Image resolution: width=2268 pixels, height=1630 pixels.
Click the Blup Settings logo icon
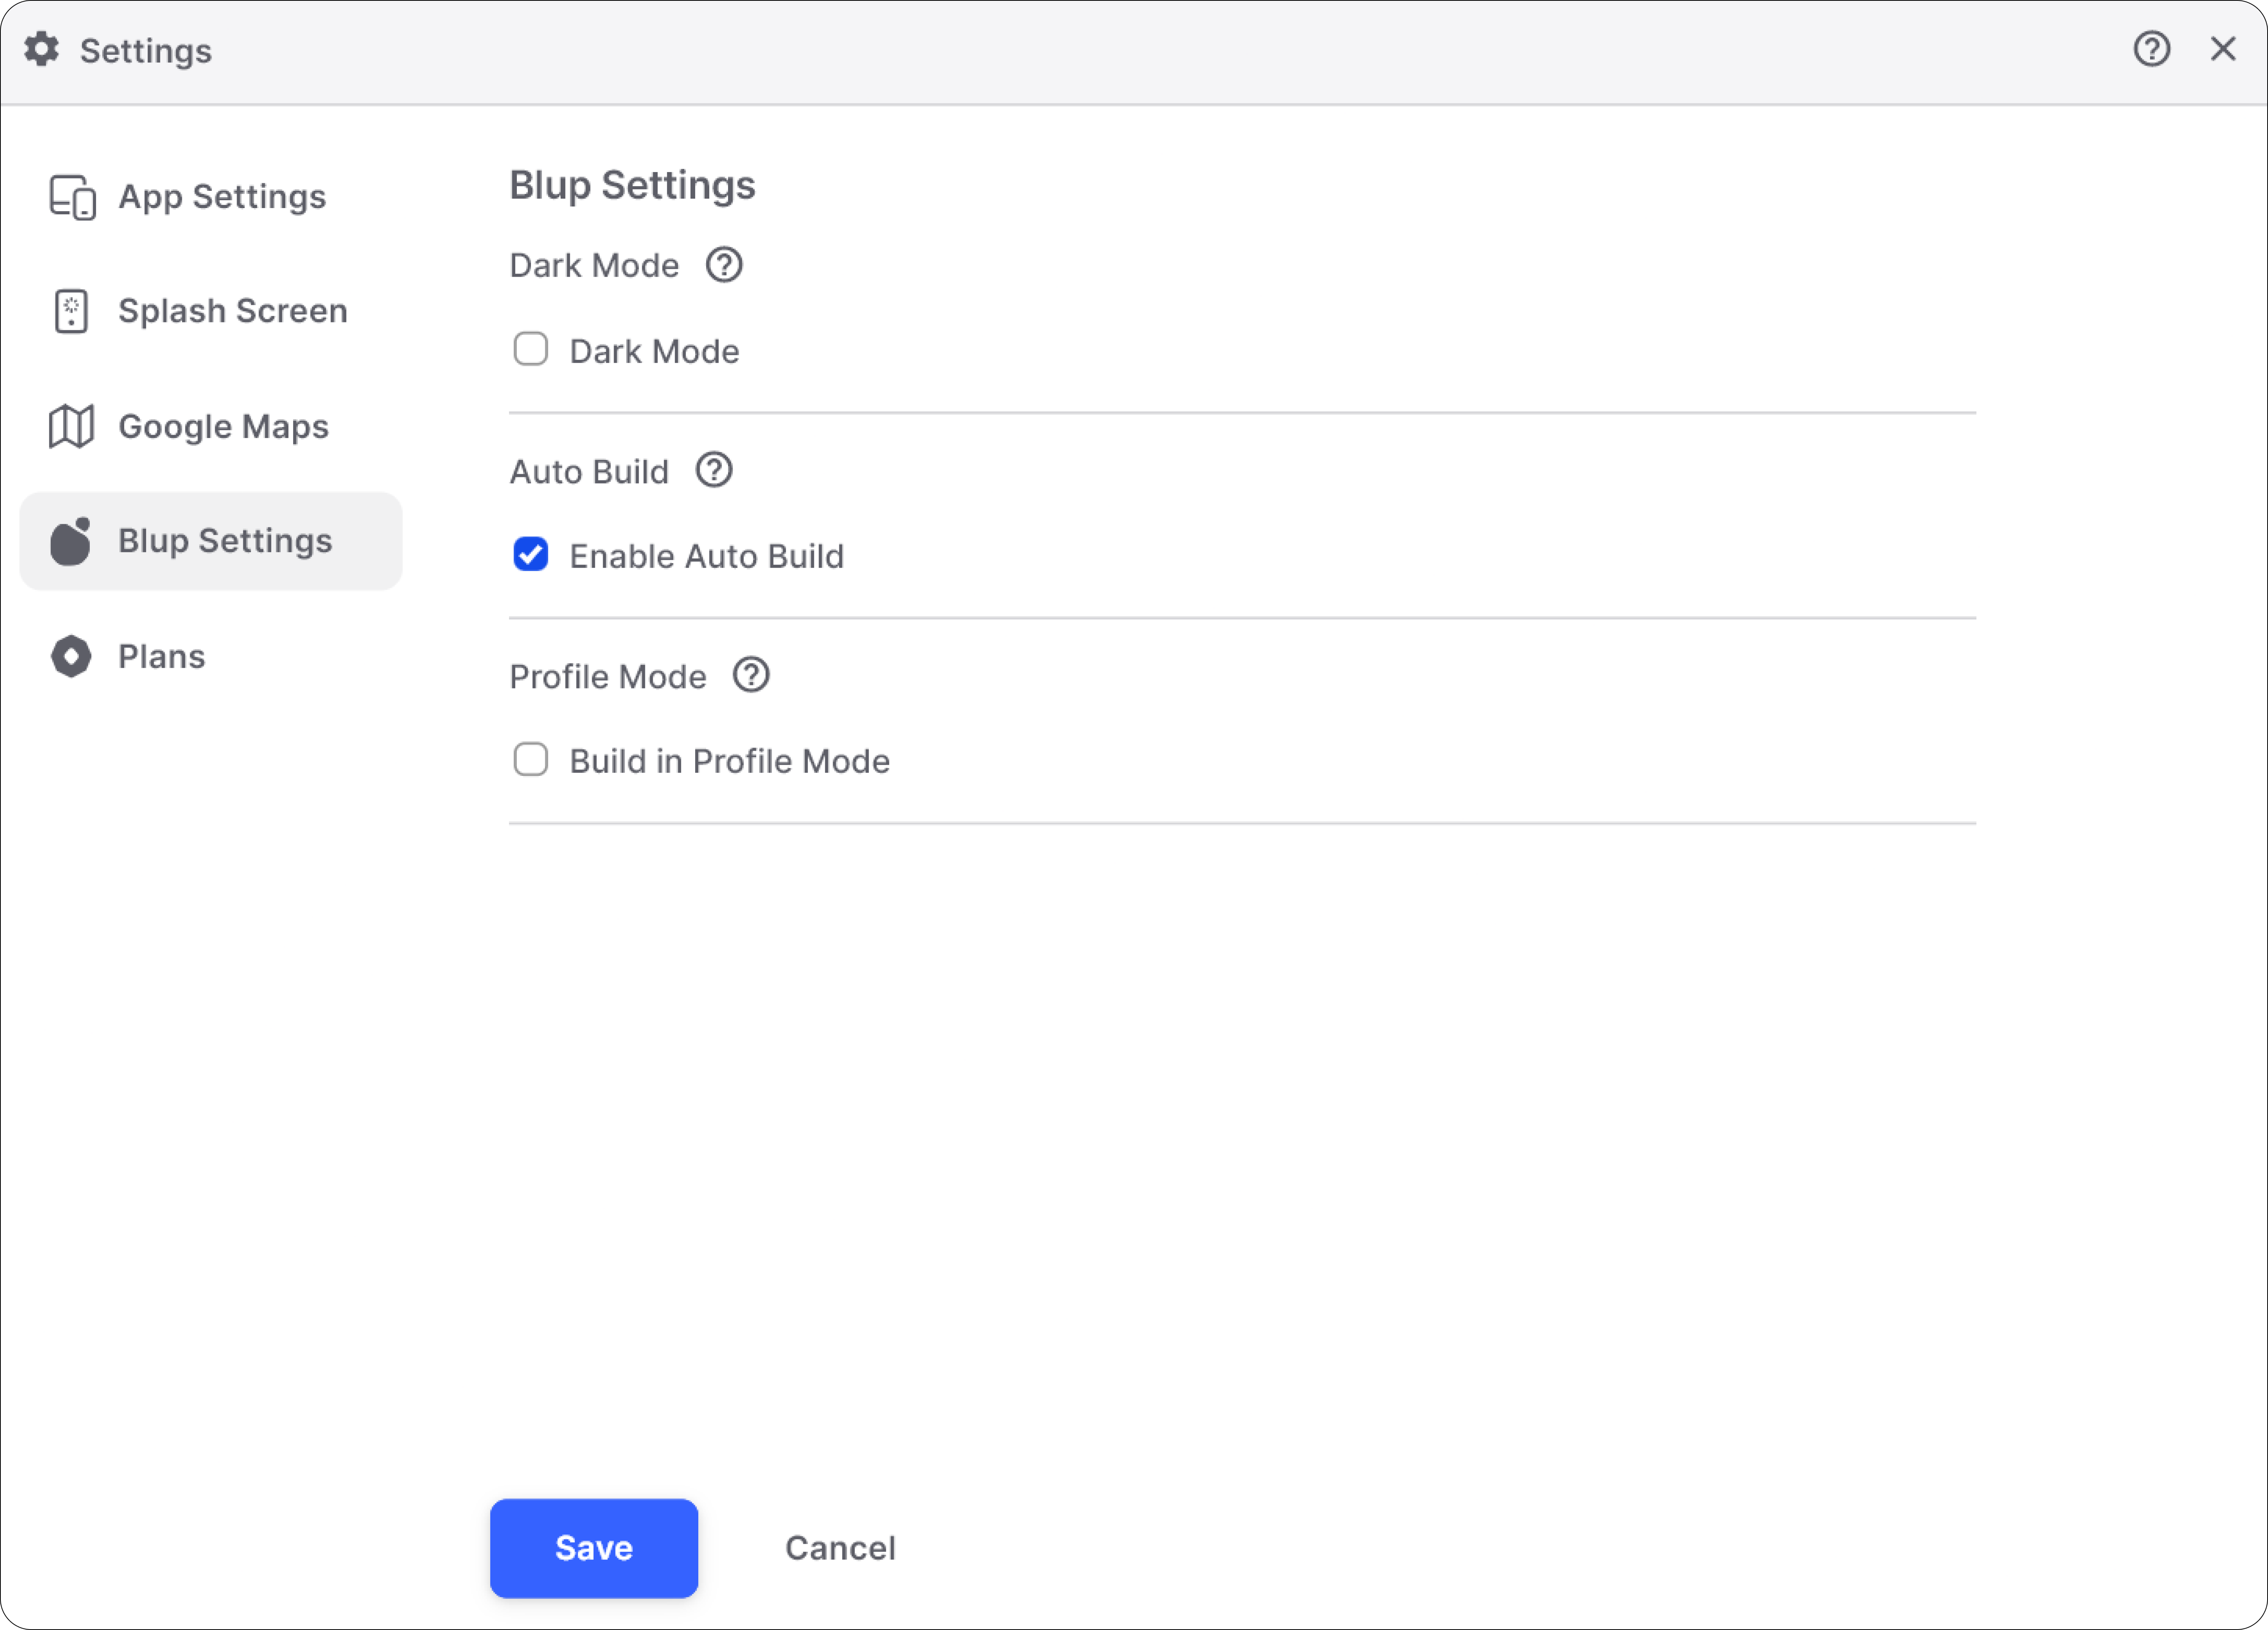(71, 542)
